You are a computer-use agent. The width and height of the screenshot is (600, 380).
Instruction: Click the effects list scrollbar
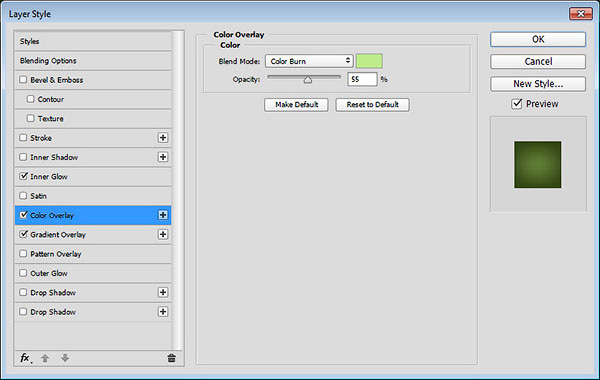[178, 190]
